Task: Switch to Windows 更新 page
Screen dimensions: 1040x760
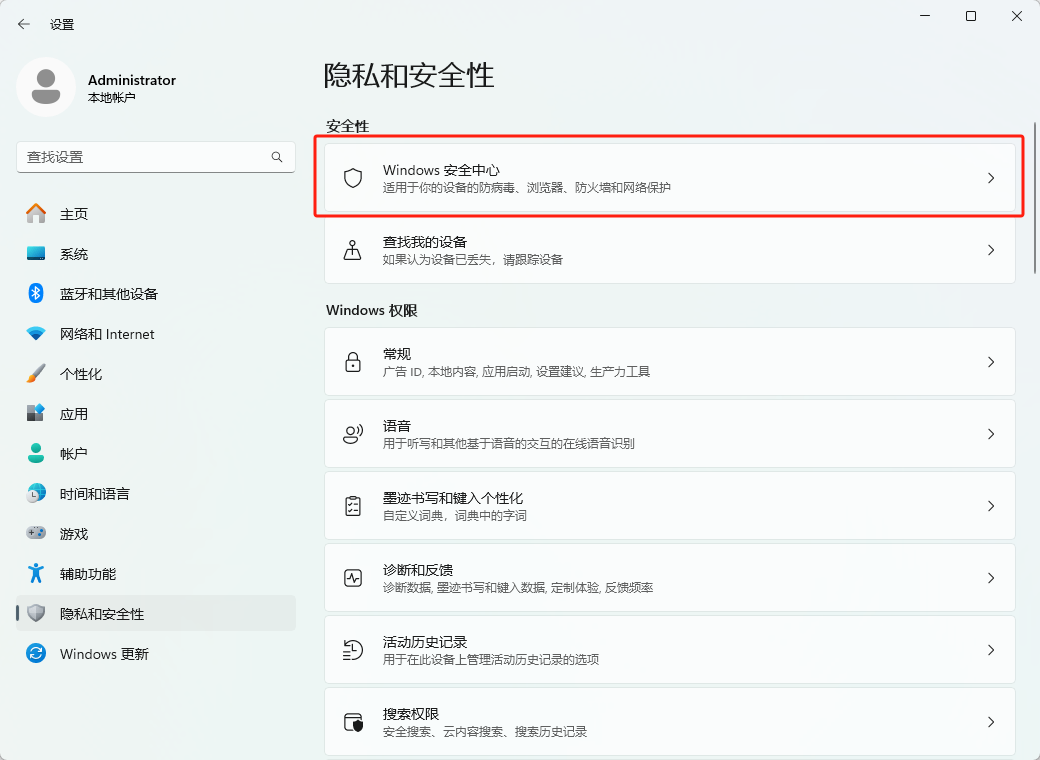Action: click(x=104, y=654)
